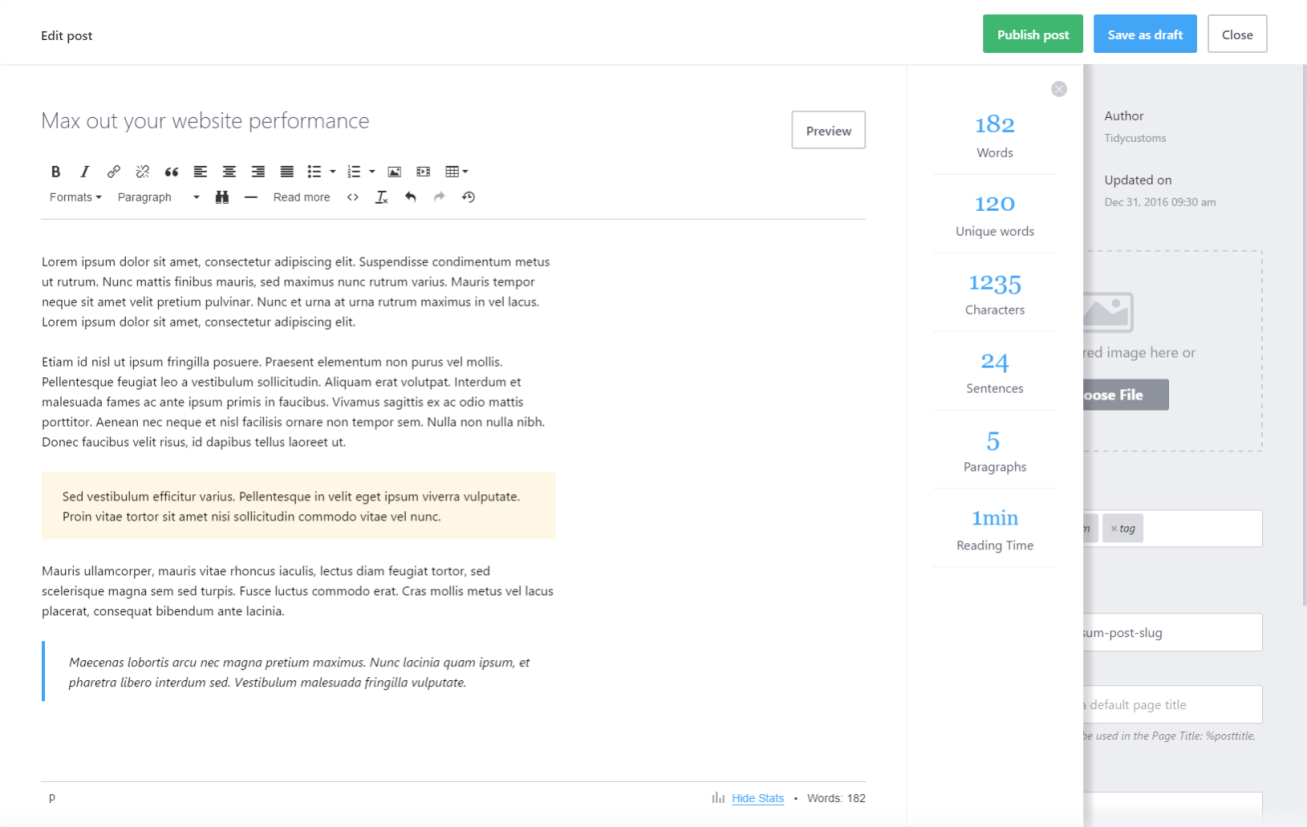Click the insert image icon
This screenshot has height=827, width=1307.
[x=394, y=172]
